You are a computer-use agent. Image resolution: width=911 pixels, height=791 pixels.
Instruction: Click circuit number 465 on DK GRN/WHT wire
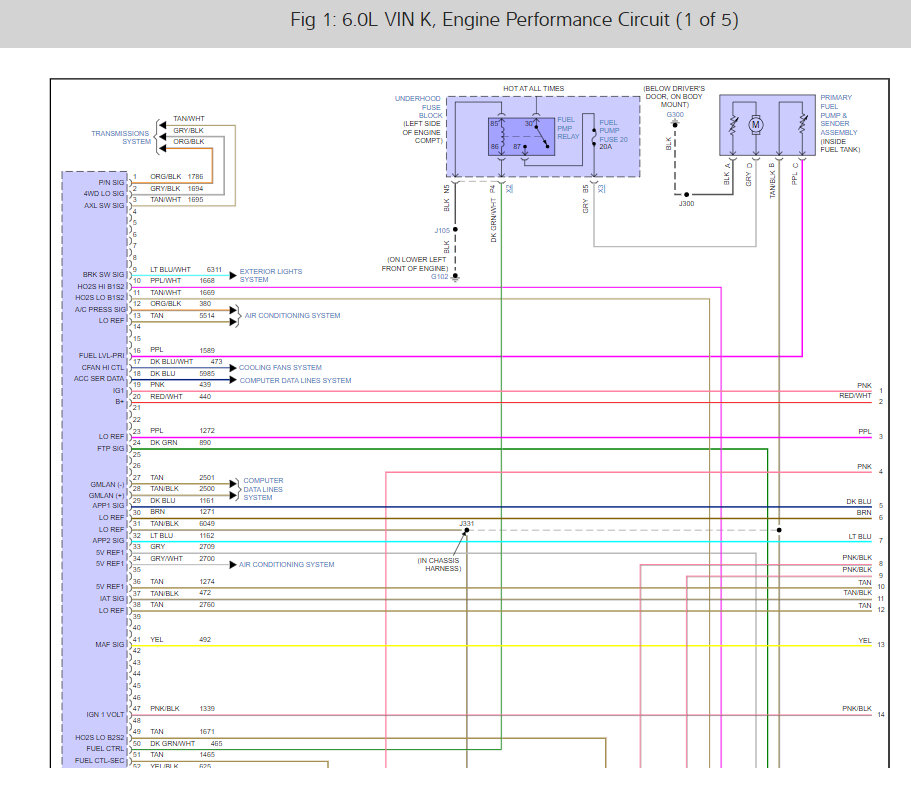point(217,743)
